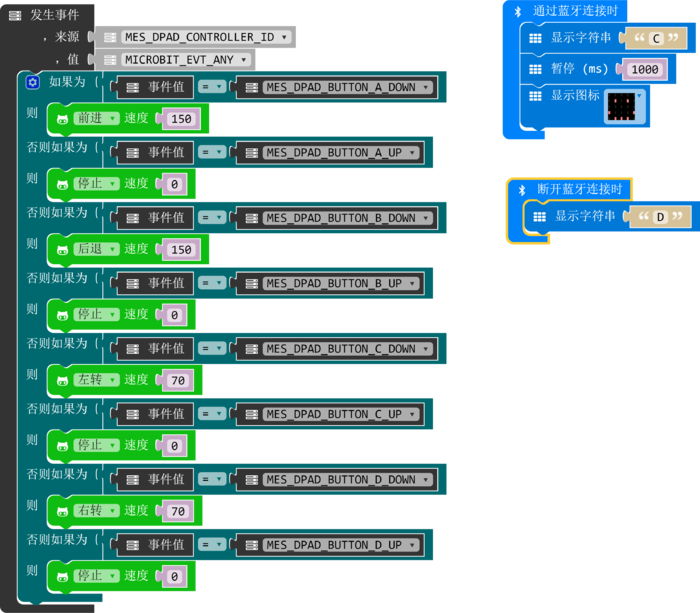
Task: Edit the string value D
Action: [660, 217]
